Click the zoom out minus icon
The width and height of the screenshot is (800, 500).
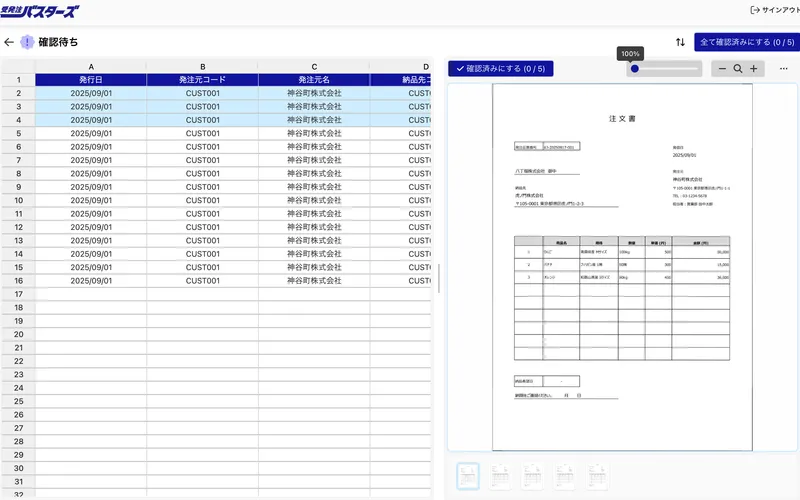pyautogui.click(x=722, y=68)
